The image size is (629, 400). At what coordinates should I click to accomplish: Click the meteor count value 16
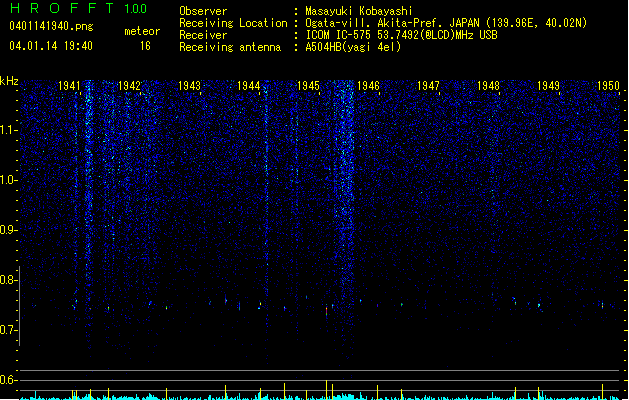(145, 46)
